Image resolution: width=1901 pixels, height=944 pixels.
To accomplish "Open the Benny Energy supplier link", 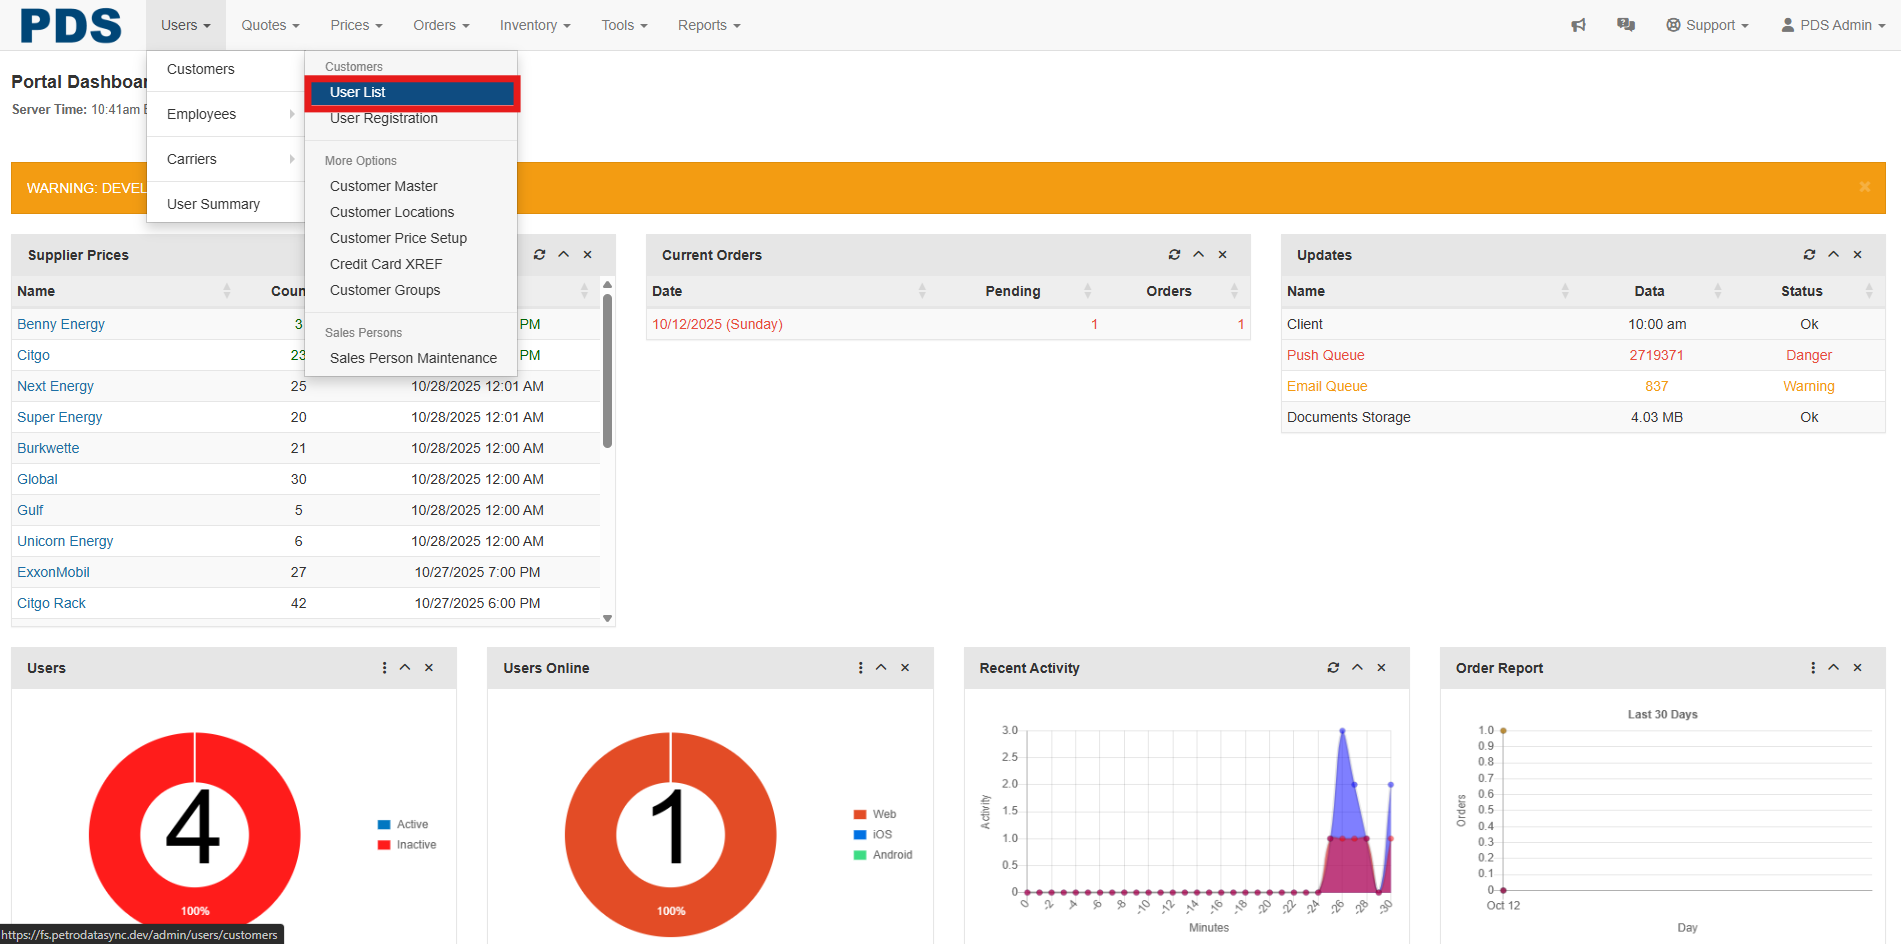I will click(61, 324).
